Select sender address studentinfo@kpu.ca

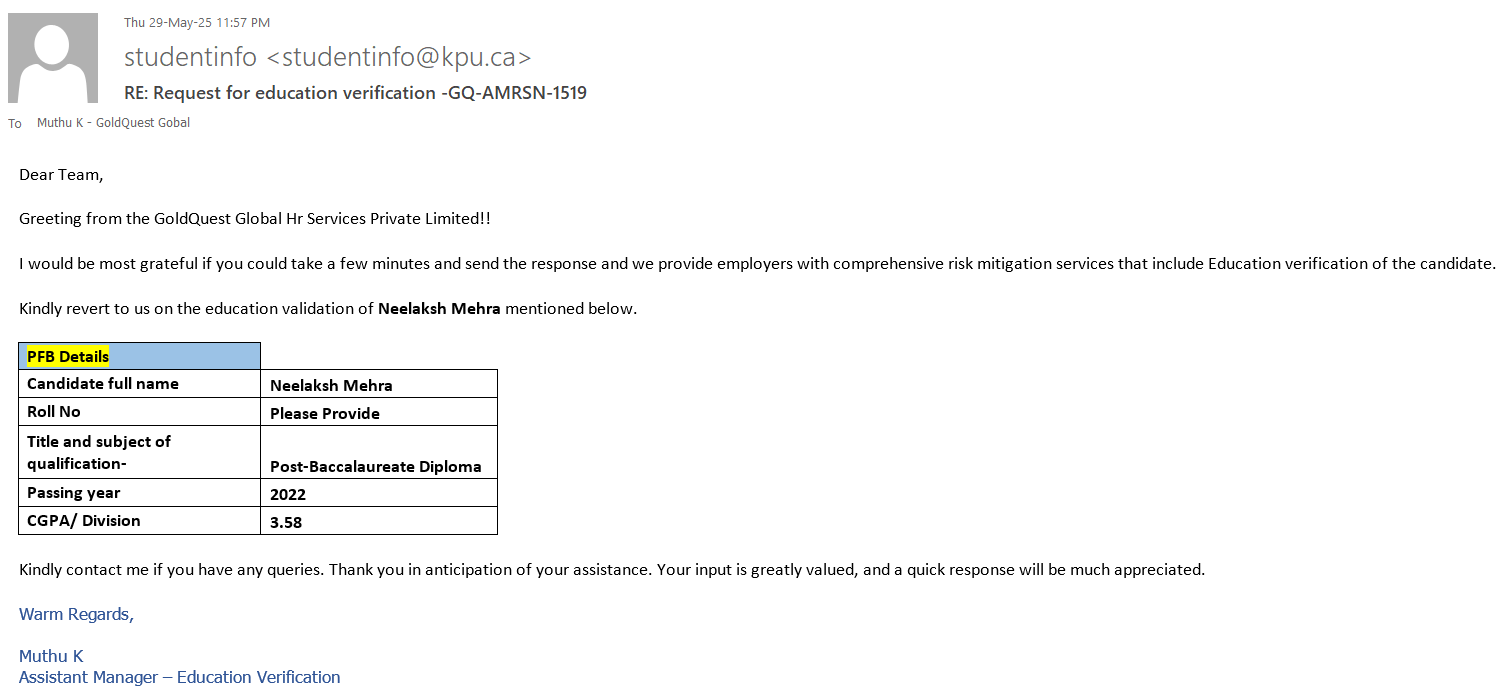327,57
